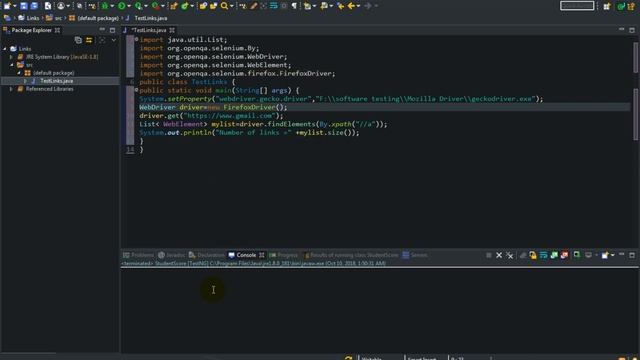640x360 pixels.
Task: Click the Display Selected Console icon
Action: (588, 255)
